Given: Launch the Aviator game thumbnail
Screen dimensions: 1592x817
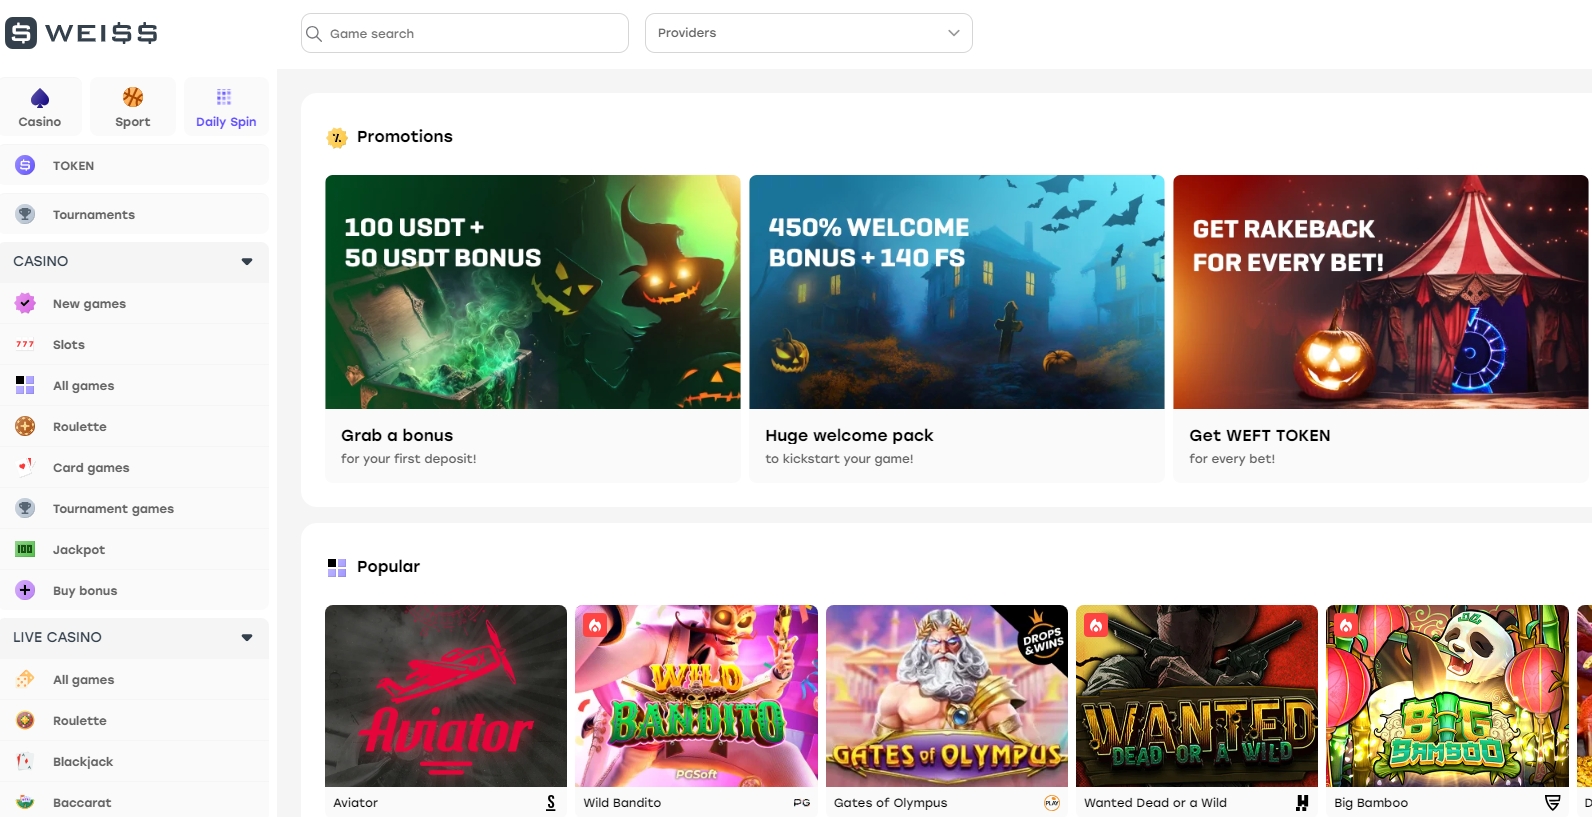Looking at the screenshot, I should click(x=446, y=695).
